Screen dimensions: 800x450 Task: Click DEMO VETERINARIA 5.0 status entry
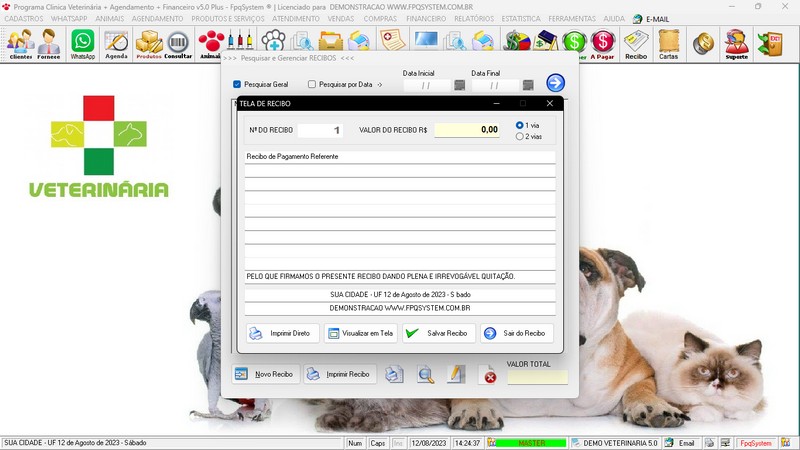click(x=615, y=443)
